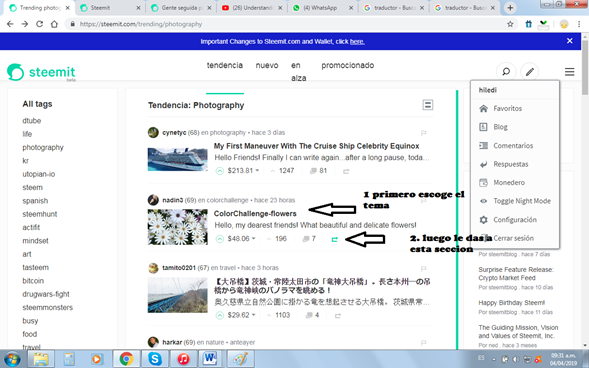Screen dimensions: 589x368
Task: Switch to the promocionado tab
Action: (x=347, y=65)
